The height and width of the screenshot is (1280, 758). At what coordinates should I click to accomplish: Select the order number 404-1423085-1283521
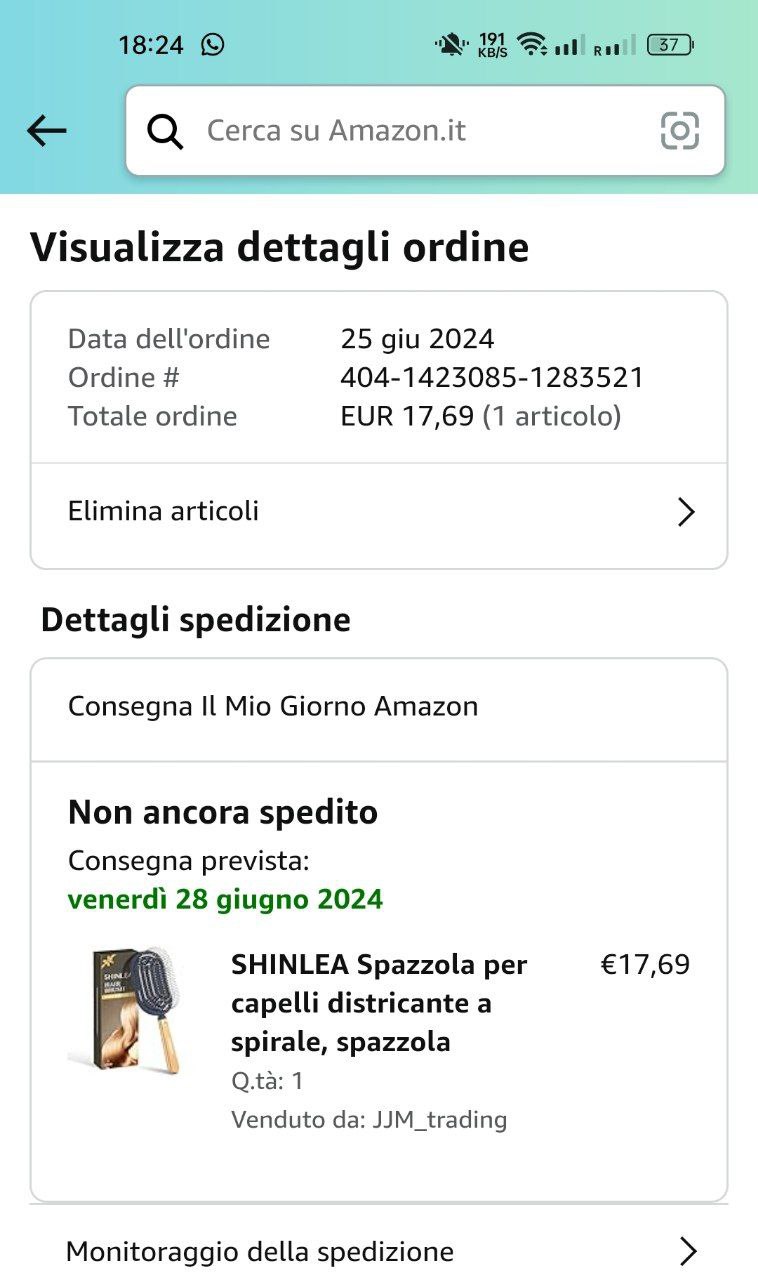tap(492, 378)
